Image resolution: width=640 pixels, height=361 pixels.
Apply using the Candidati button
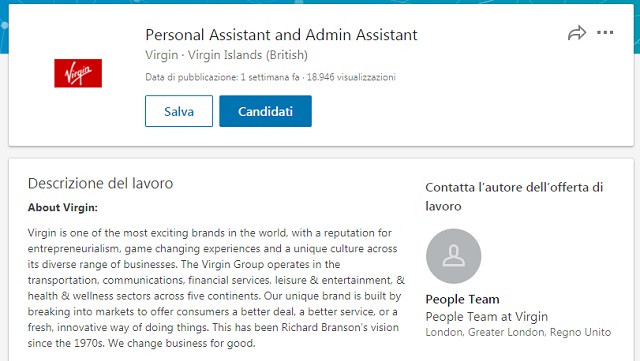coord(265,111)
